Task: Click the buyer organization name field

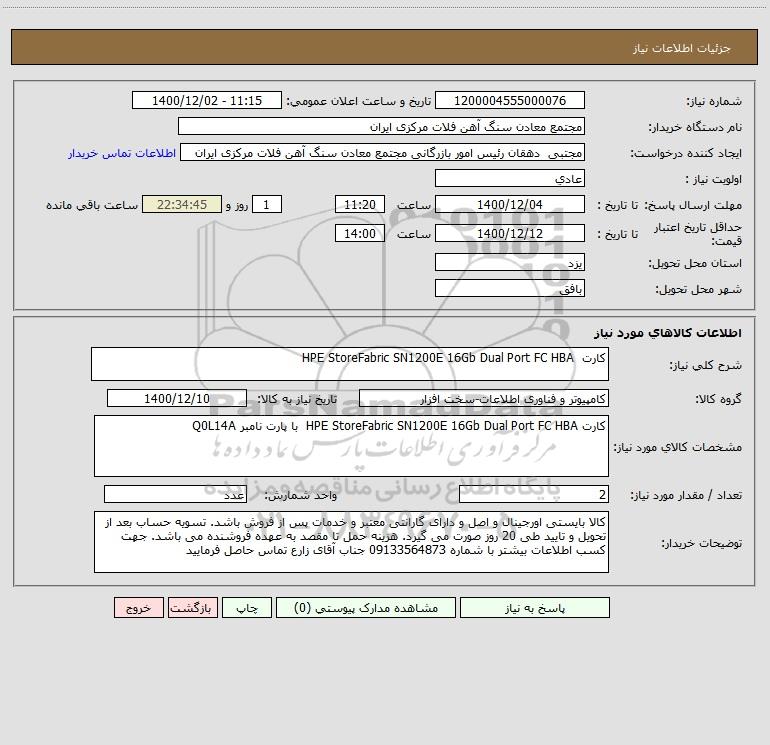Action: 381,126
